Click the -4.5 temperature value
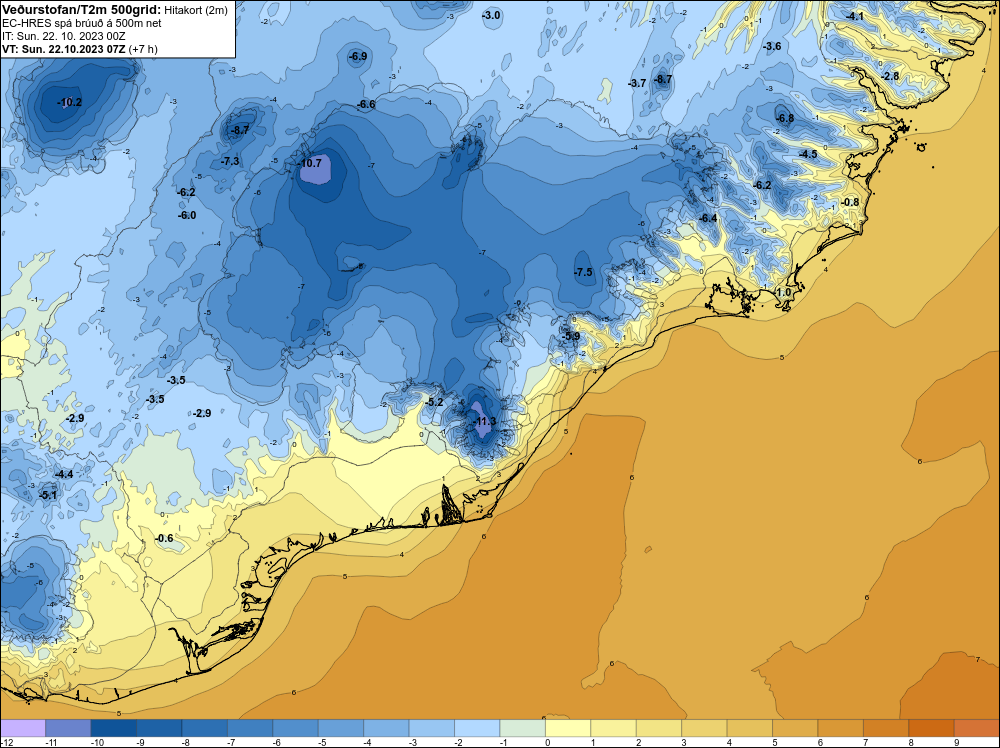 coord(808,154)
